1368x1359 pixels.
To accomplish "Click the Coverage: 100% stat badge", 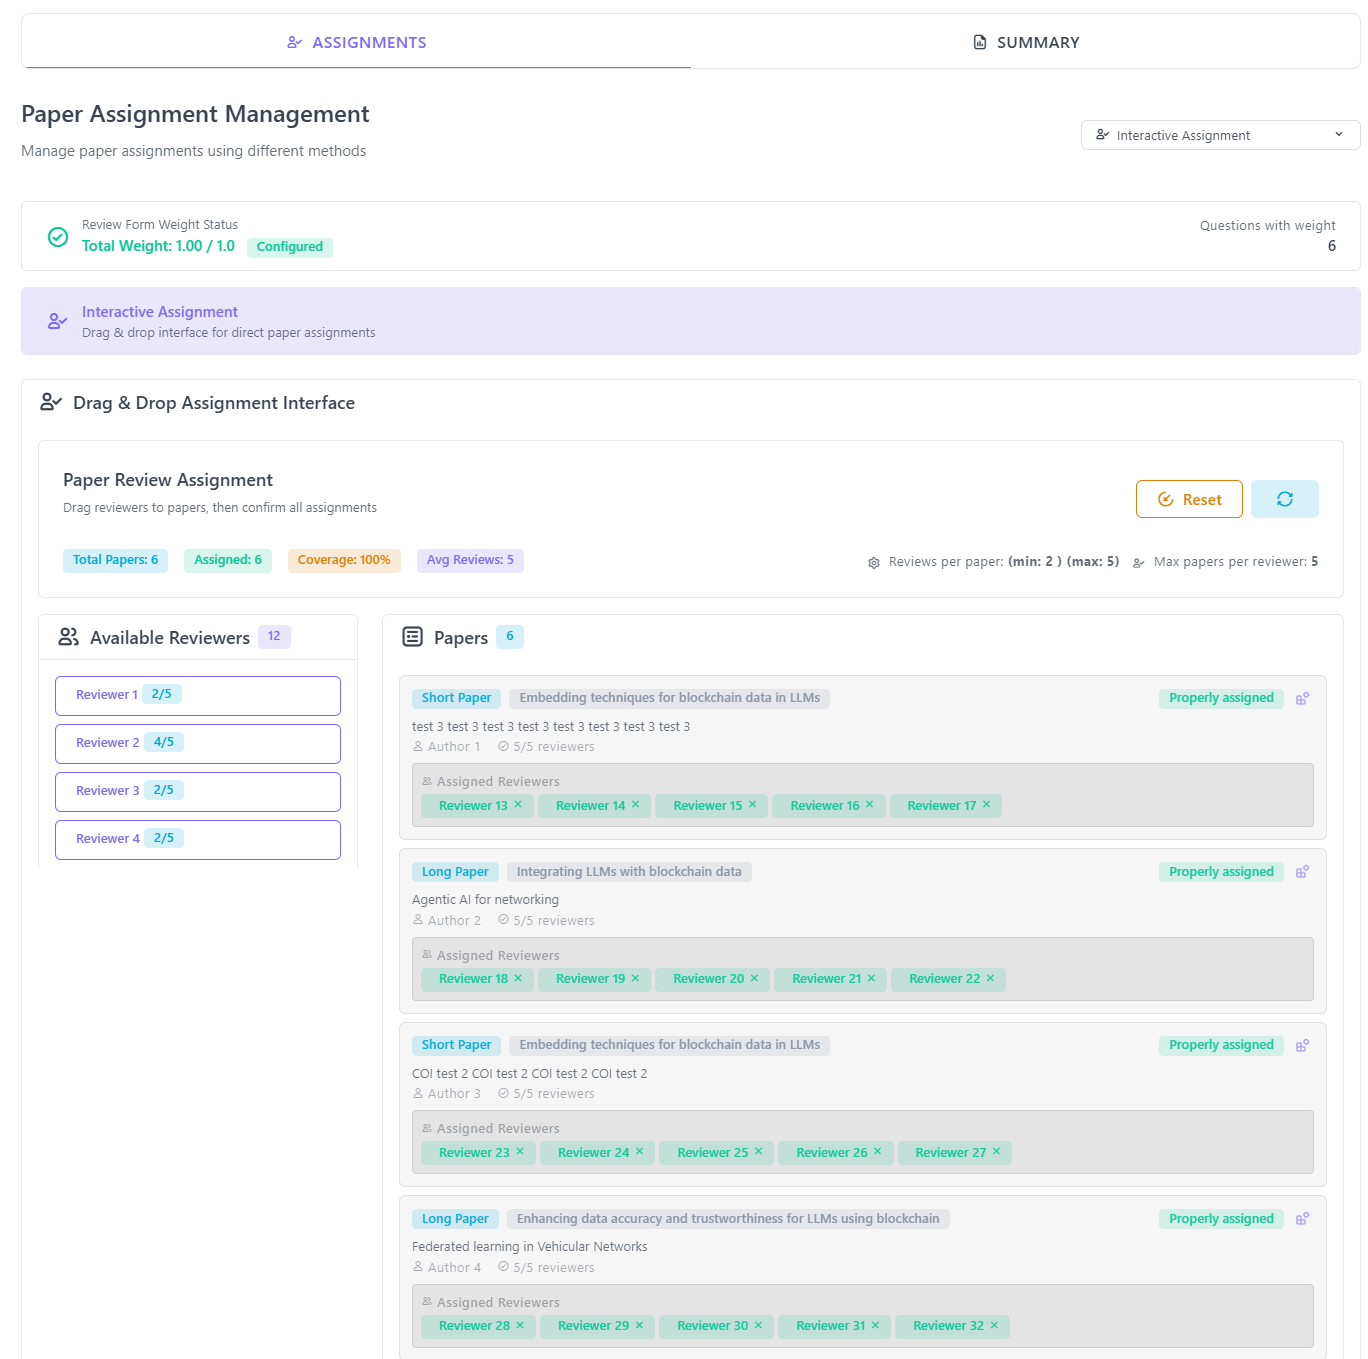I will pos(343,560).
